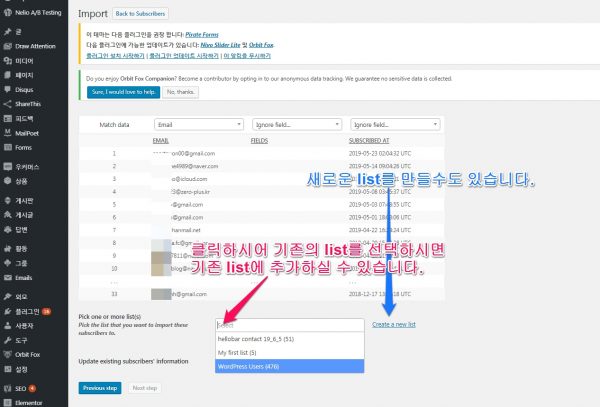The height and width of the screenshot is (407, 600).
Task: Choose WordPress Users (476) list option
Action: (289, 366)
